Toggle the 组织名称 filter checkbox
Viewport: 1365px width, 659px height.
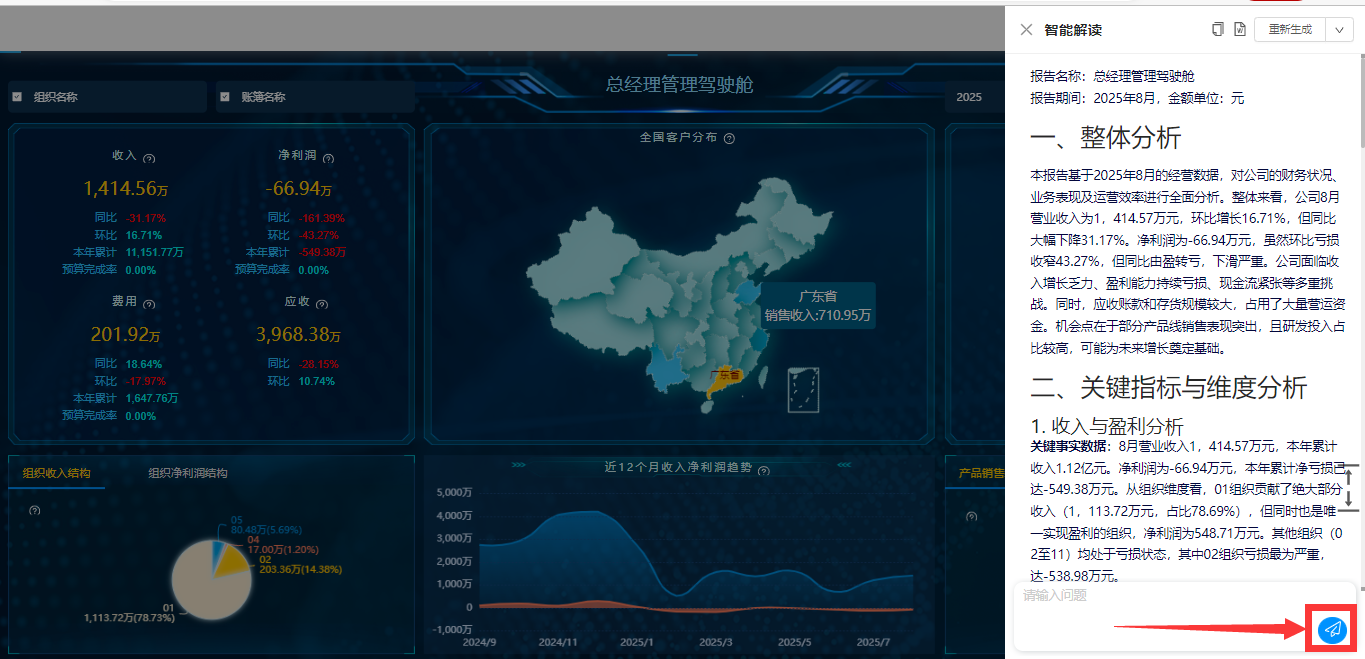17,97
